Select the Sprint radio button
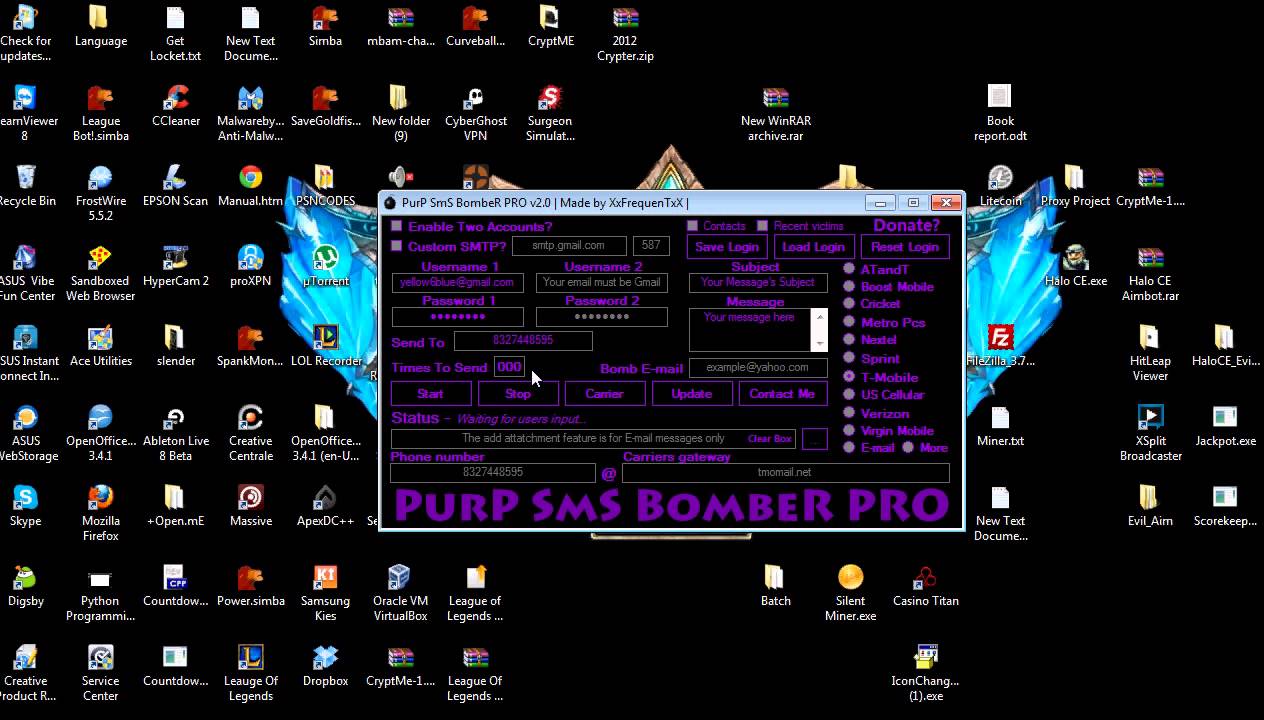This screenshot has height=720, width=1264. point(849,358)
